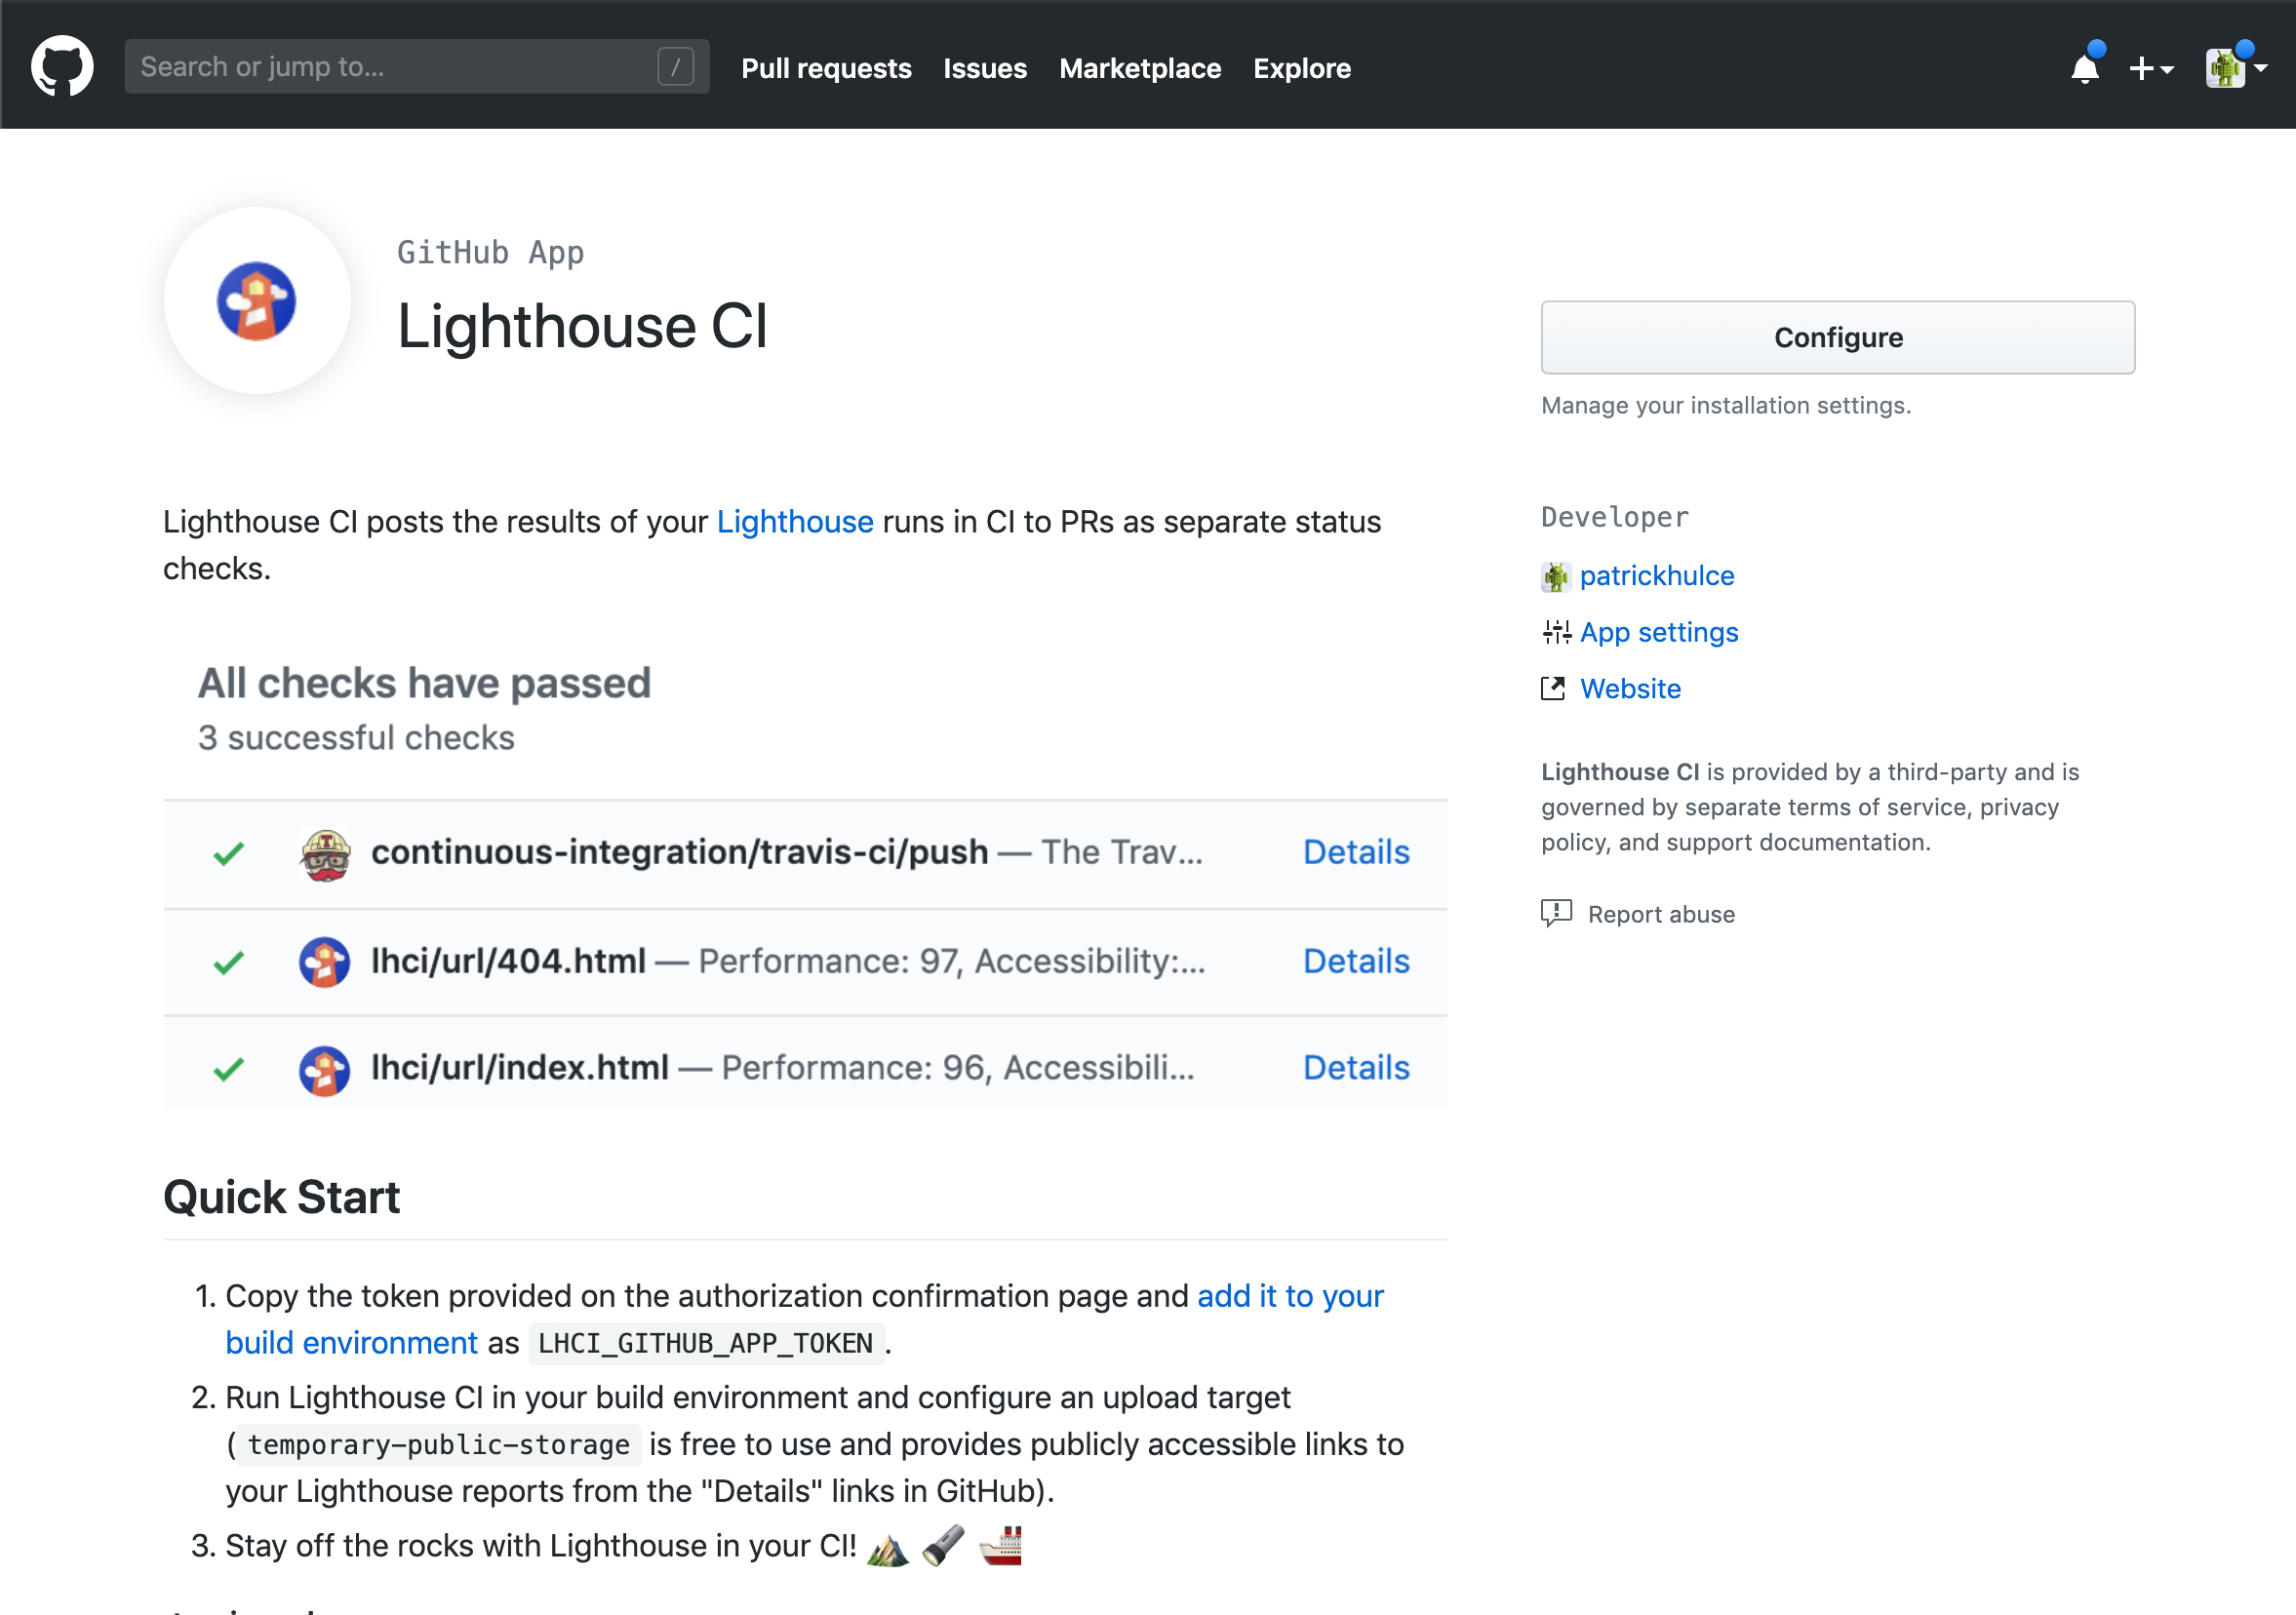2296x1615 pixels.
Task: Click the Developer section label
Action: 1614,517
